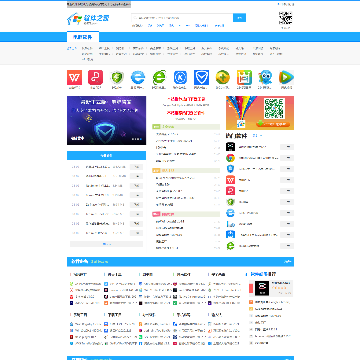Open the blue building icon in the ranking list
Image resolution: width=360 pixels, height=360 pixels.
click(230, 235)
